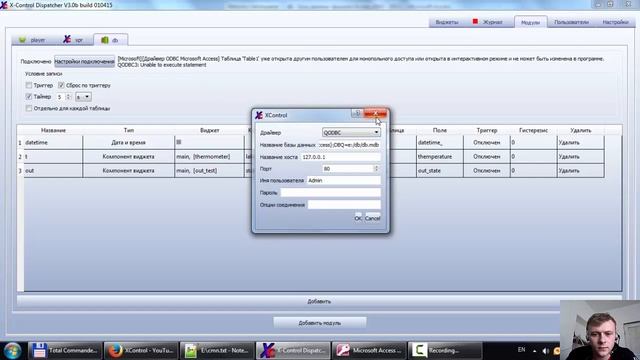
Task: Select the main, [thermometer] widget cell
Action: [x=209, y=156]
